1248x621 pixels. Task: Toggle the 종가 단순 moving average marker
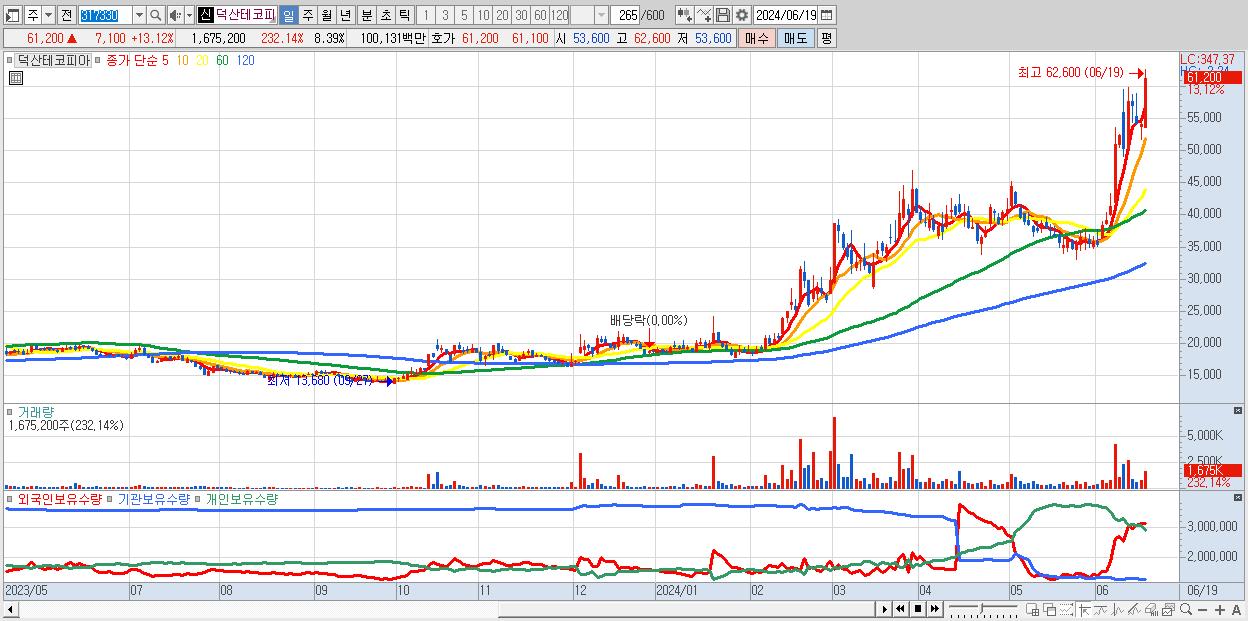pos(99,60)
